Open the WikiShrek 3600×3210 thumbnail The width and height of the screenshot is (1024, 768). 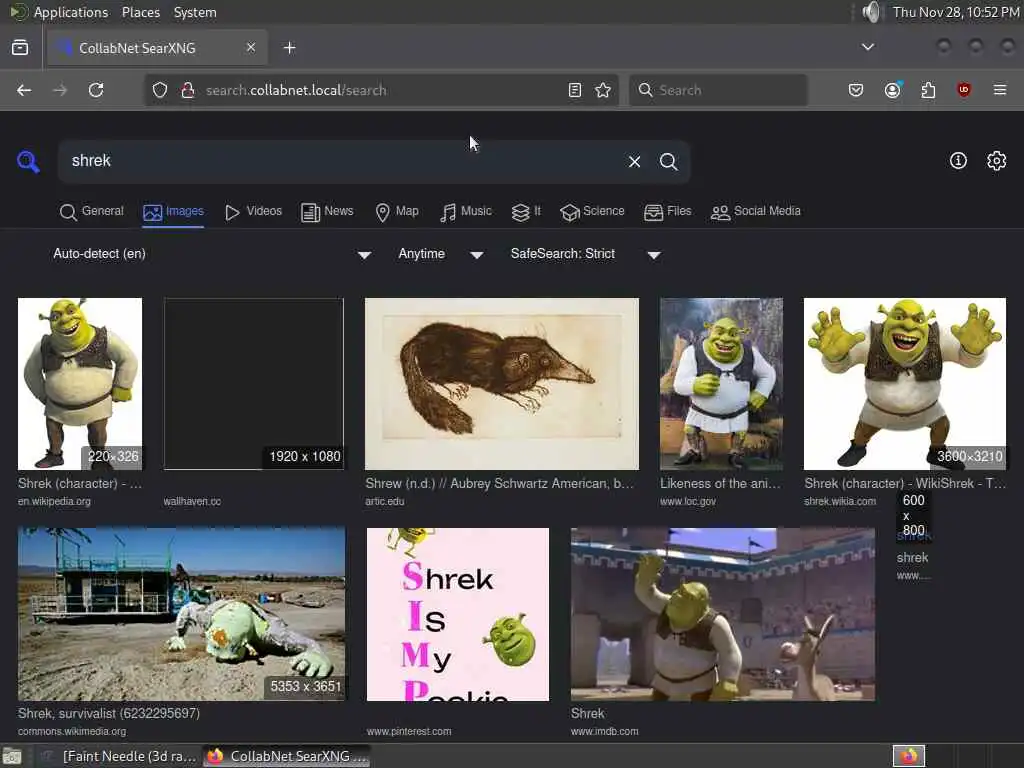(904, 384)
